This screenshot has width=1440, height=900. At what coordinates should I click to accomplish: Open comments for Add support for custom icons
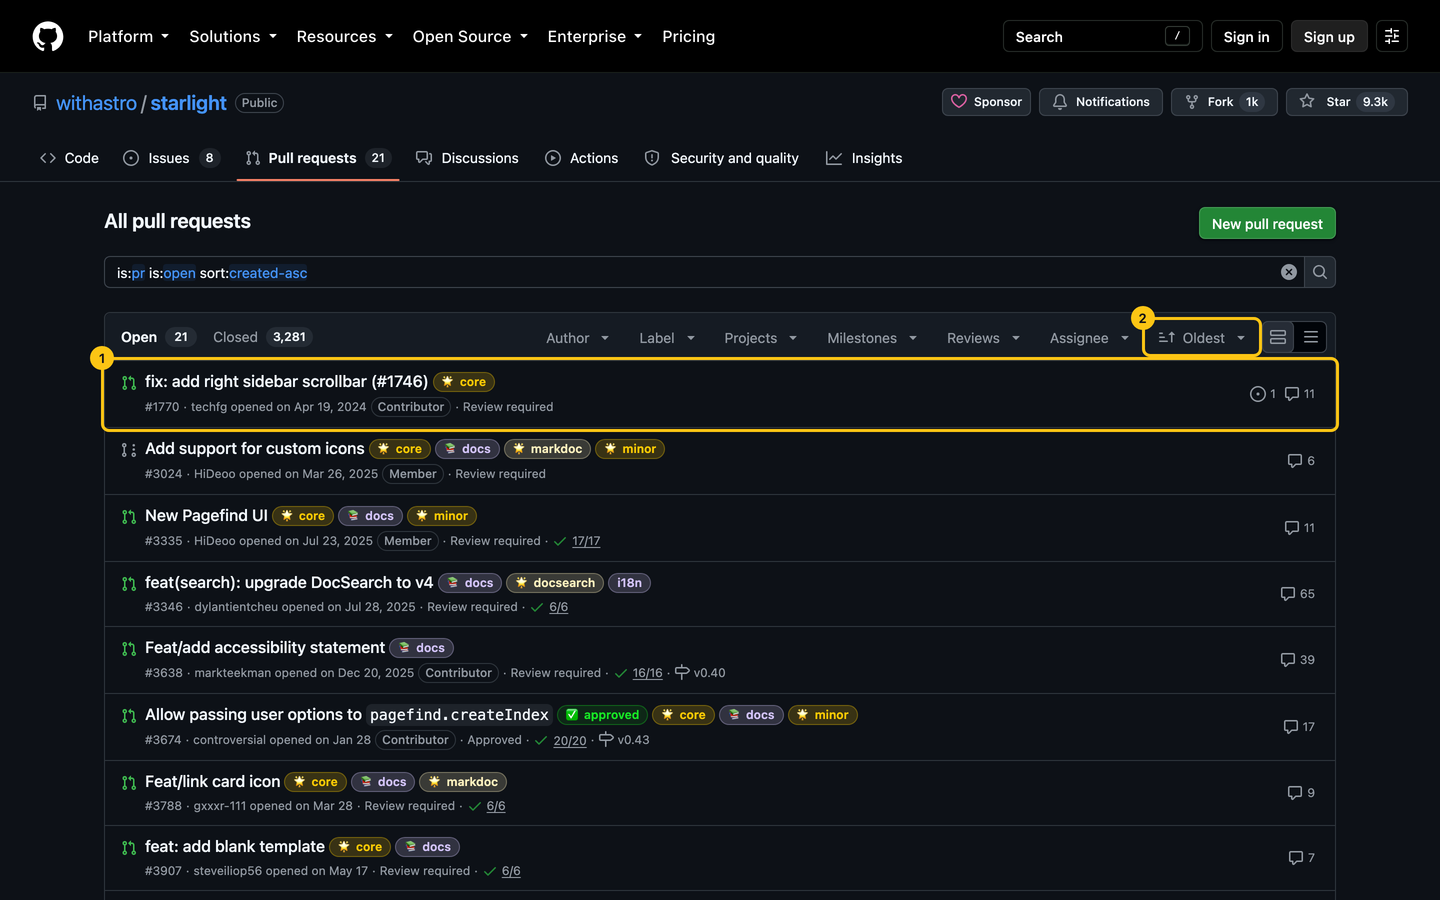coord(1301,461)
